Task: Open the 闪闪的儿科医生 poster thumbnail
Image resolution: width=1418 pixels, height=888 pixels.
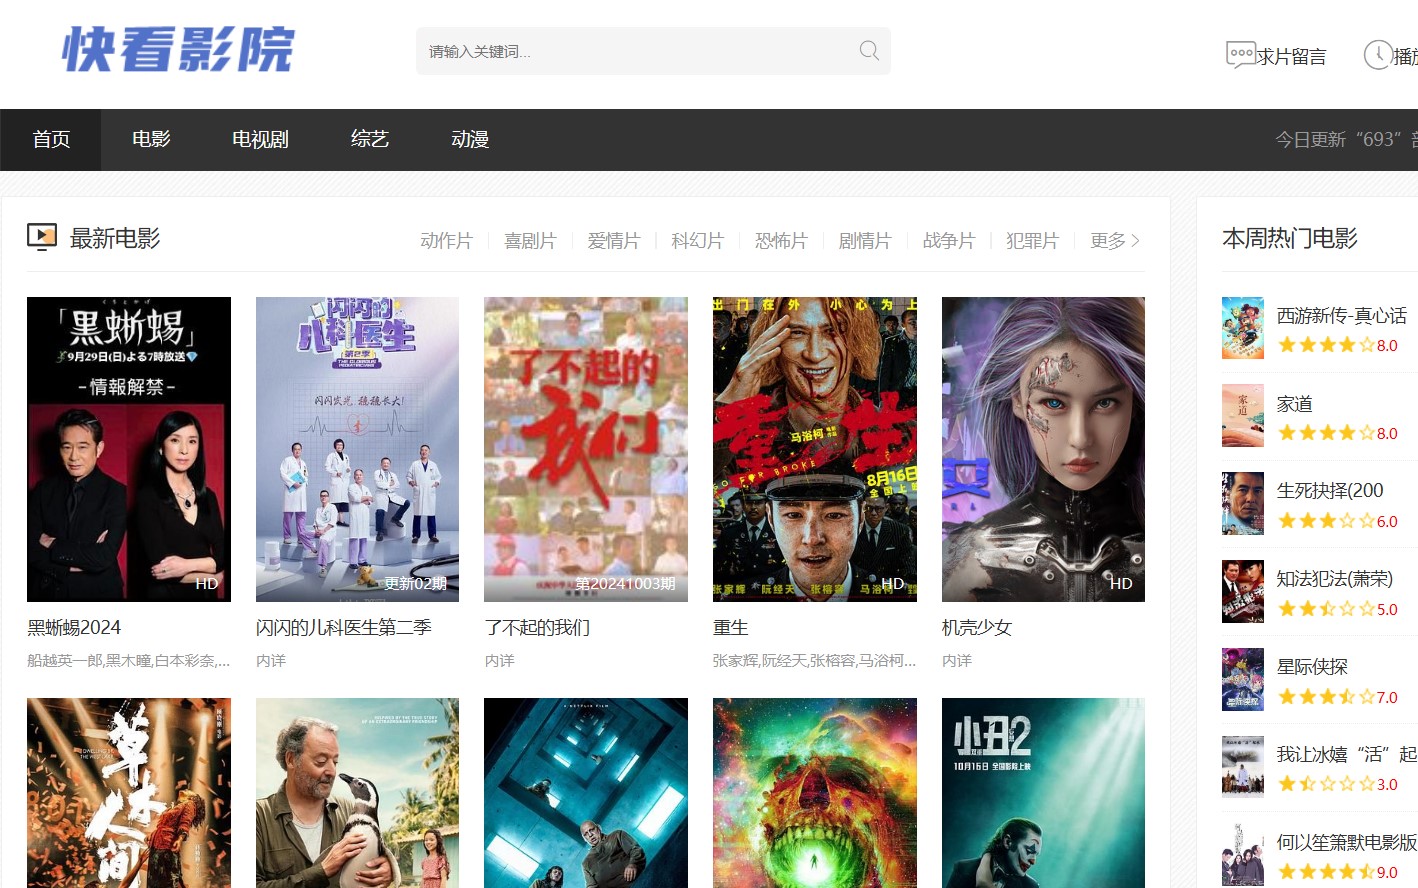Action: (x=357, y=449)
